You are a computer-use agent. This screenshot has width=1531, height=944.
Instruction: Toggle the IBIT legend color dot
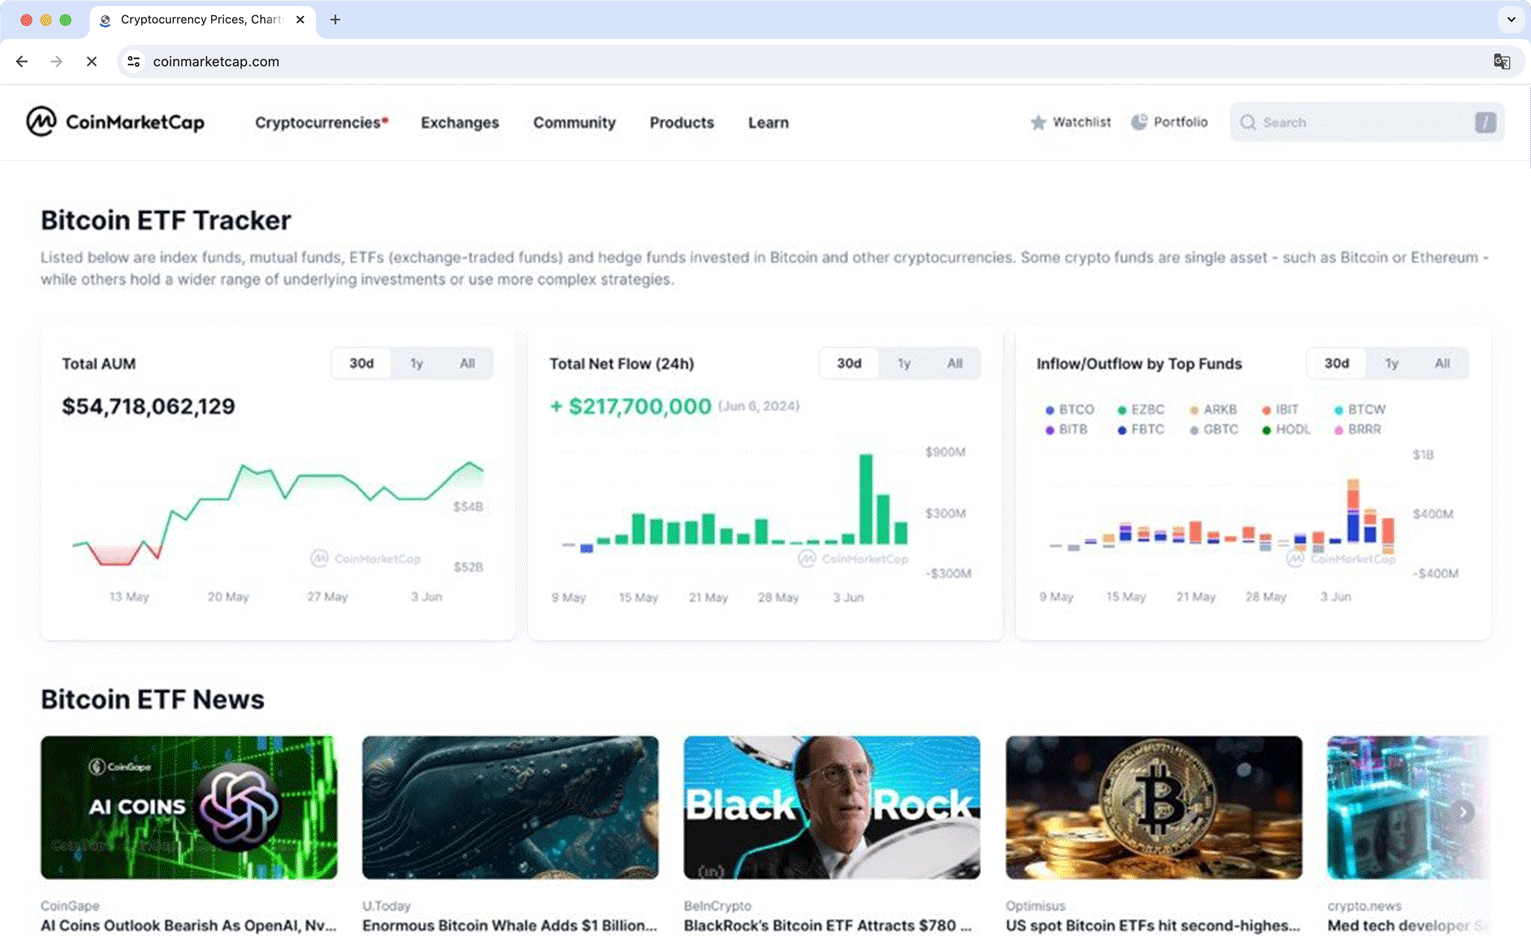click(1266, 410)
